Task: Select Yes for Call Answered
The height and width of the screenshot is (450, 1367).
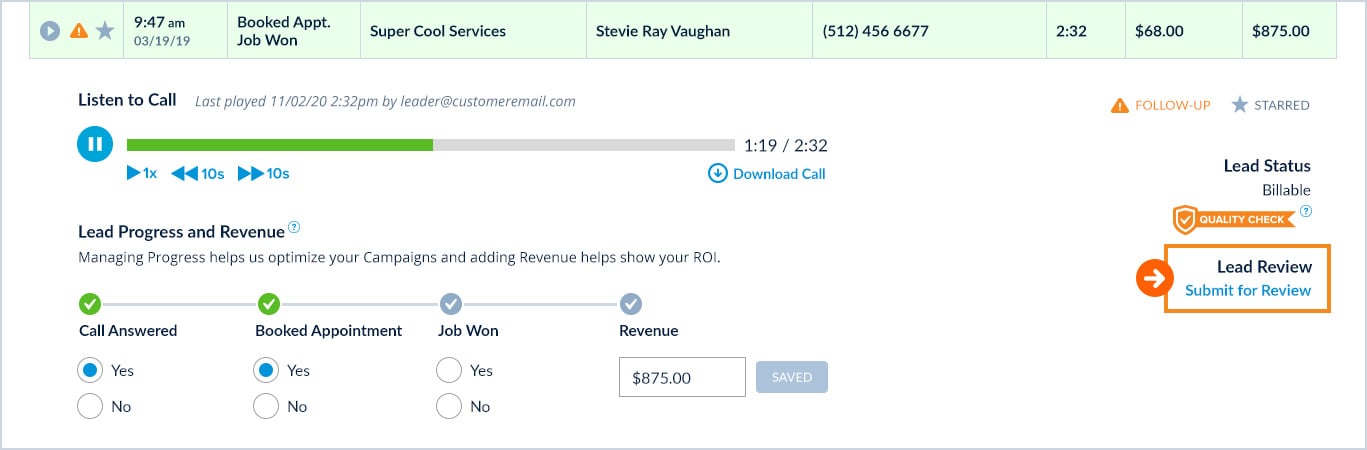Action: click(x=90, y=370)
